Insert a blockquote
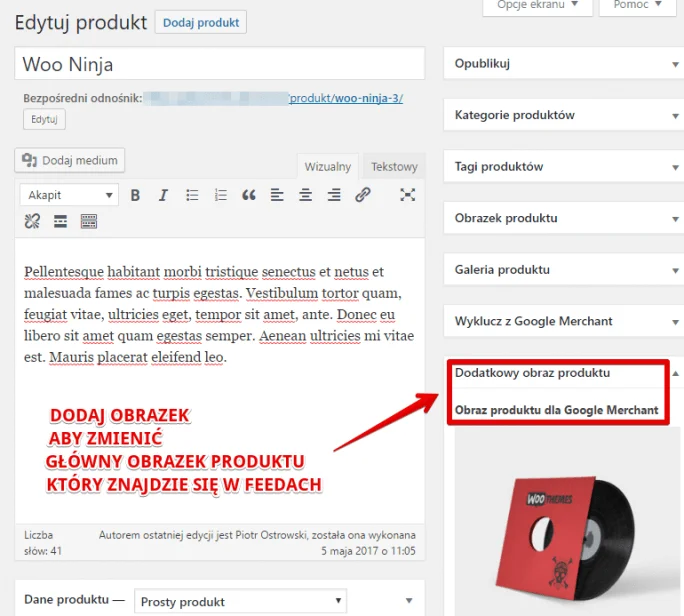The height and width of the screenshot is (616, 684). tap(249, 195)
